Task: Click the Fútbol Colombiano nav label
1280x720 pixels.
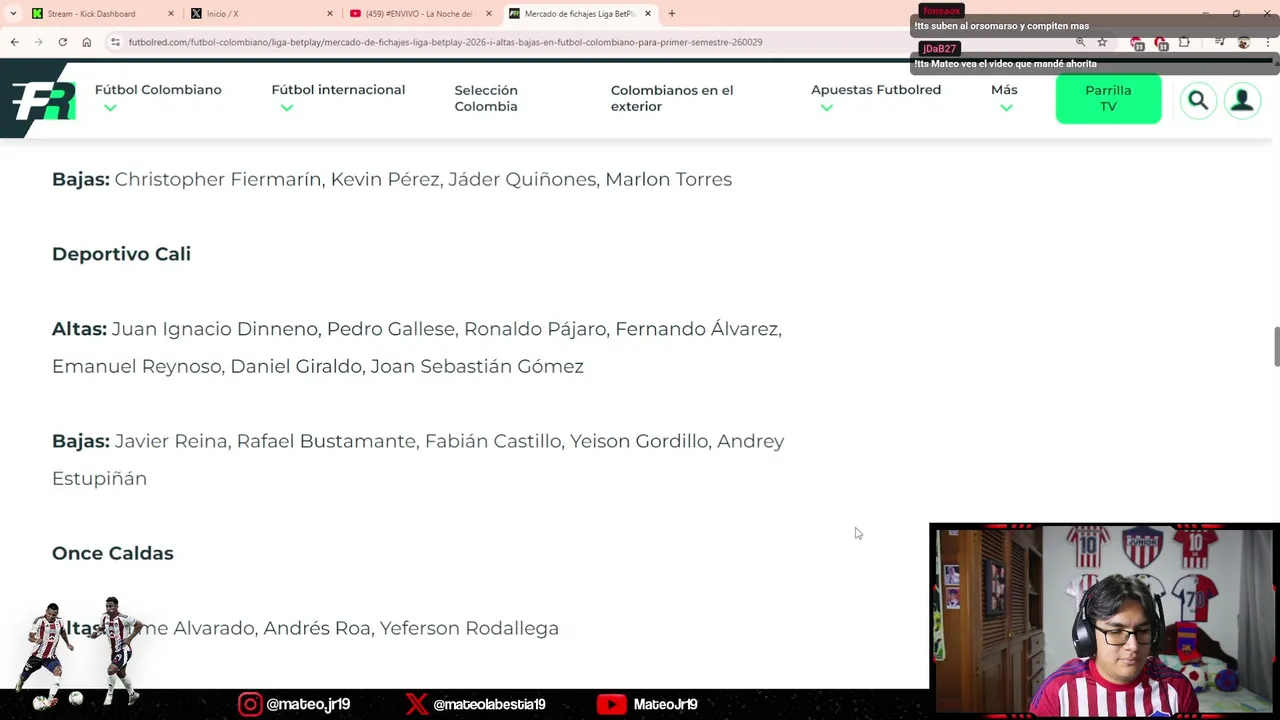Action: point(158,89)
